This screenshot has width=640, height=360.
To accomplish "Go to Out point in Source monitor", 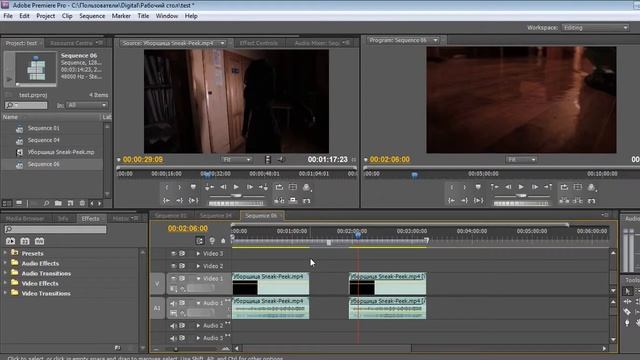I will click(x=179, y=200).
